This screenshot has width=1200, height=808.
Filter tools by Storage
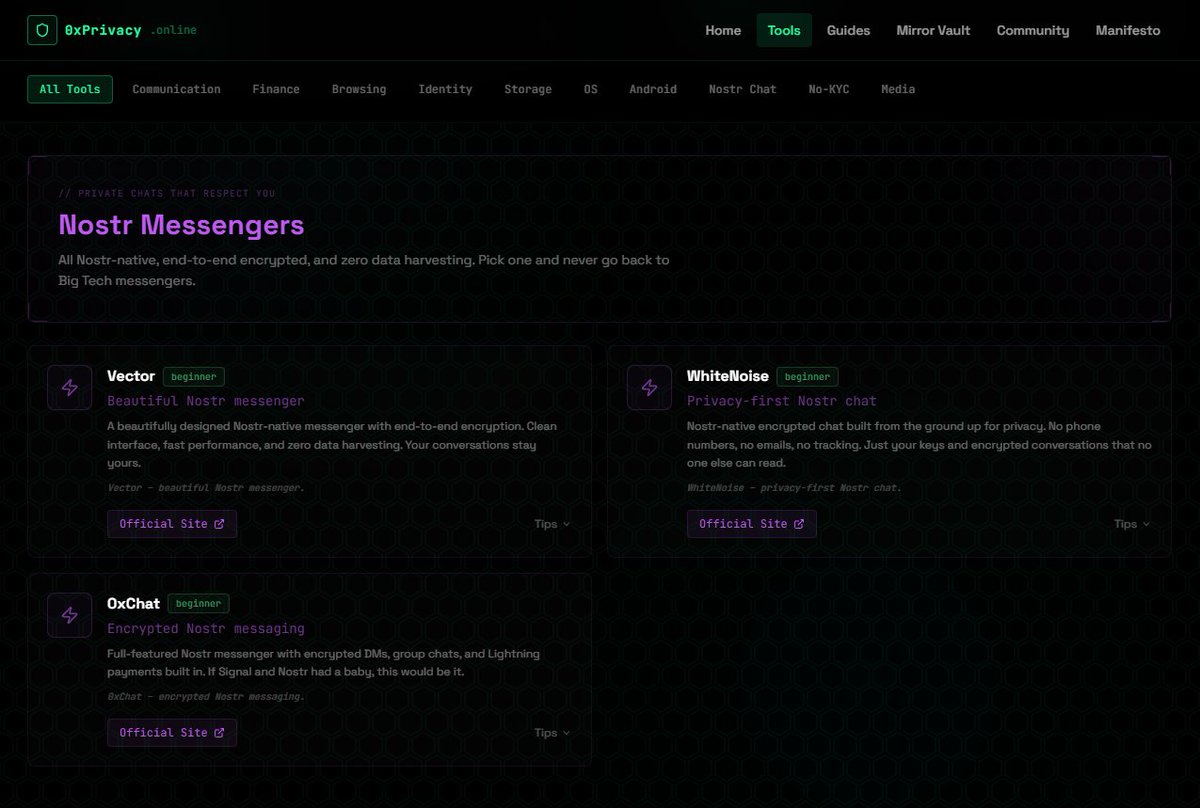click(528, 89)
